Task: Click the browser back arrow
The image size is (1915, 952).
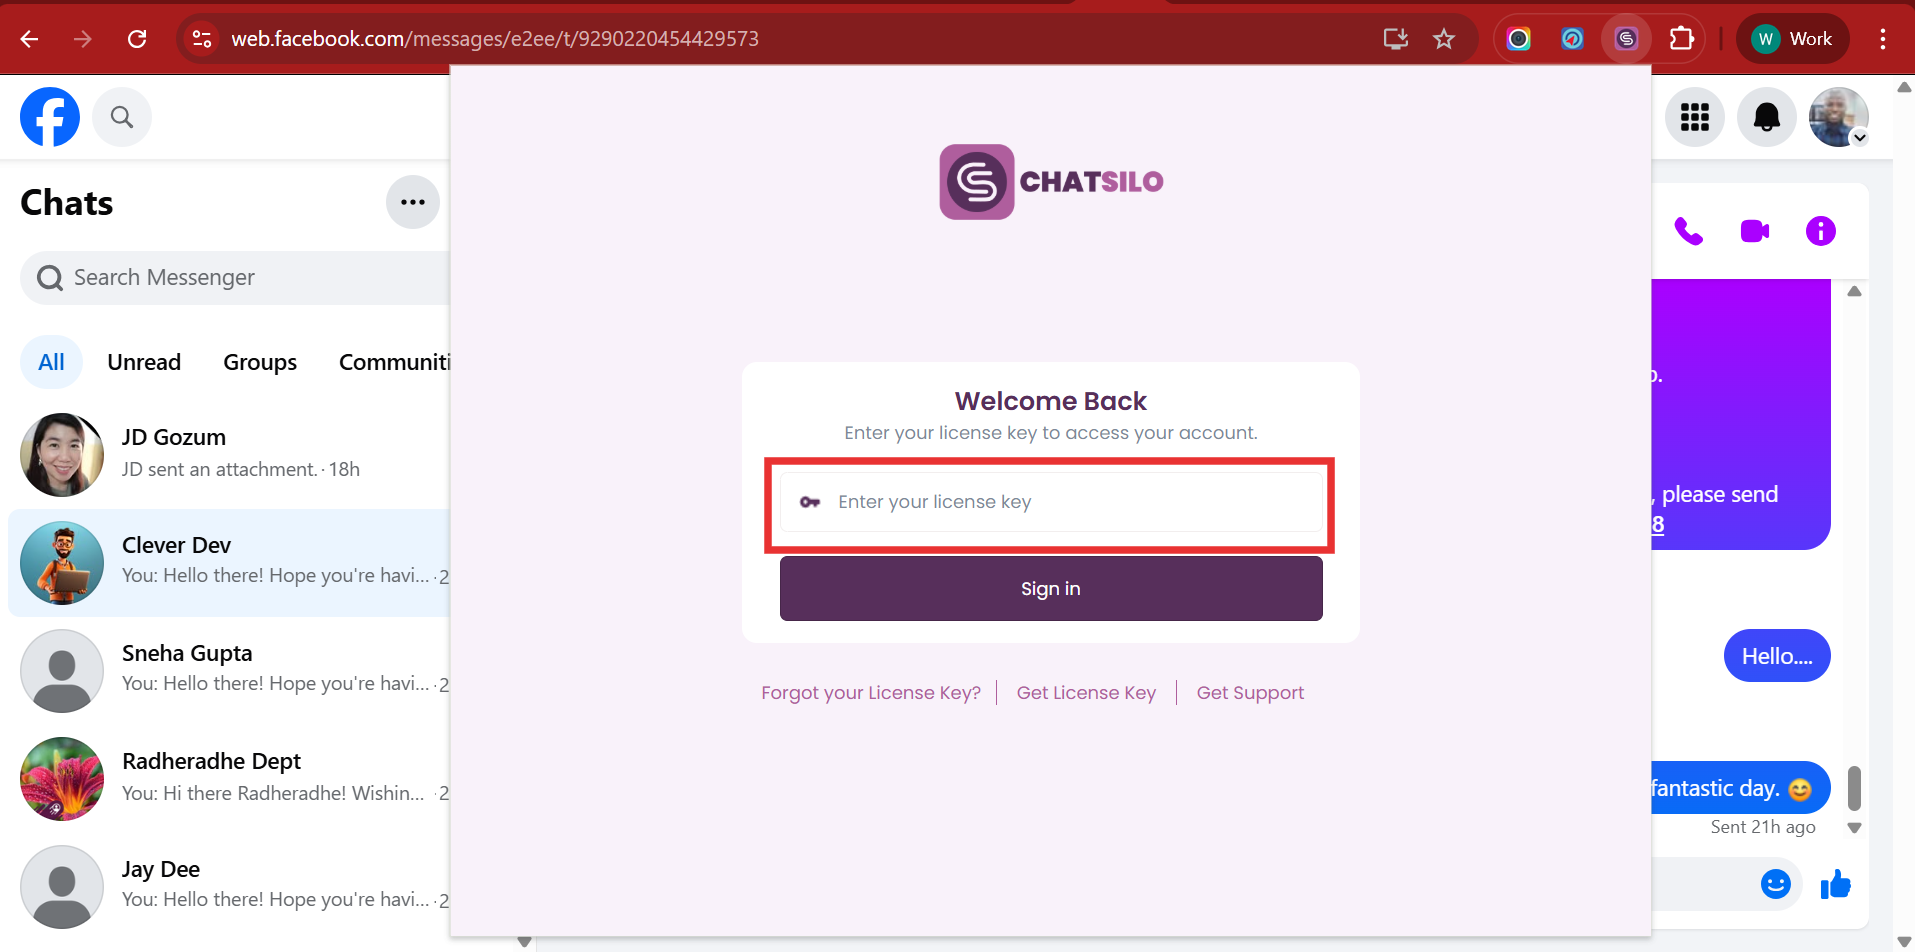Action: 30,39
